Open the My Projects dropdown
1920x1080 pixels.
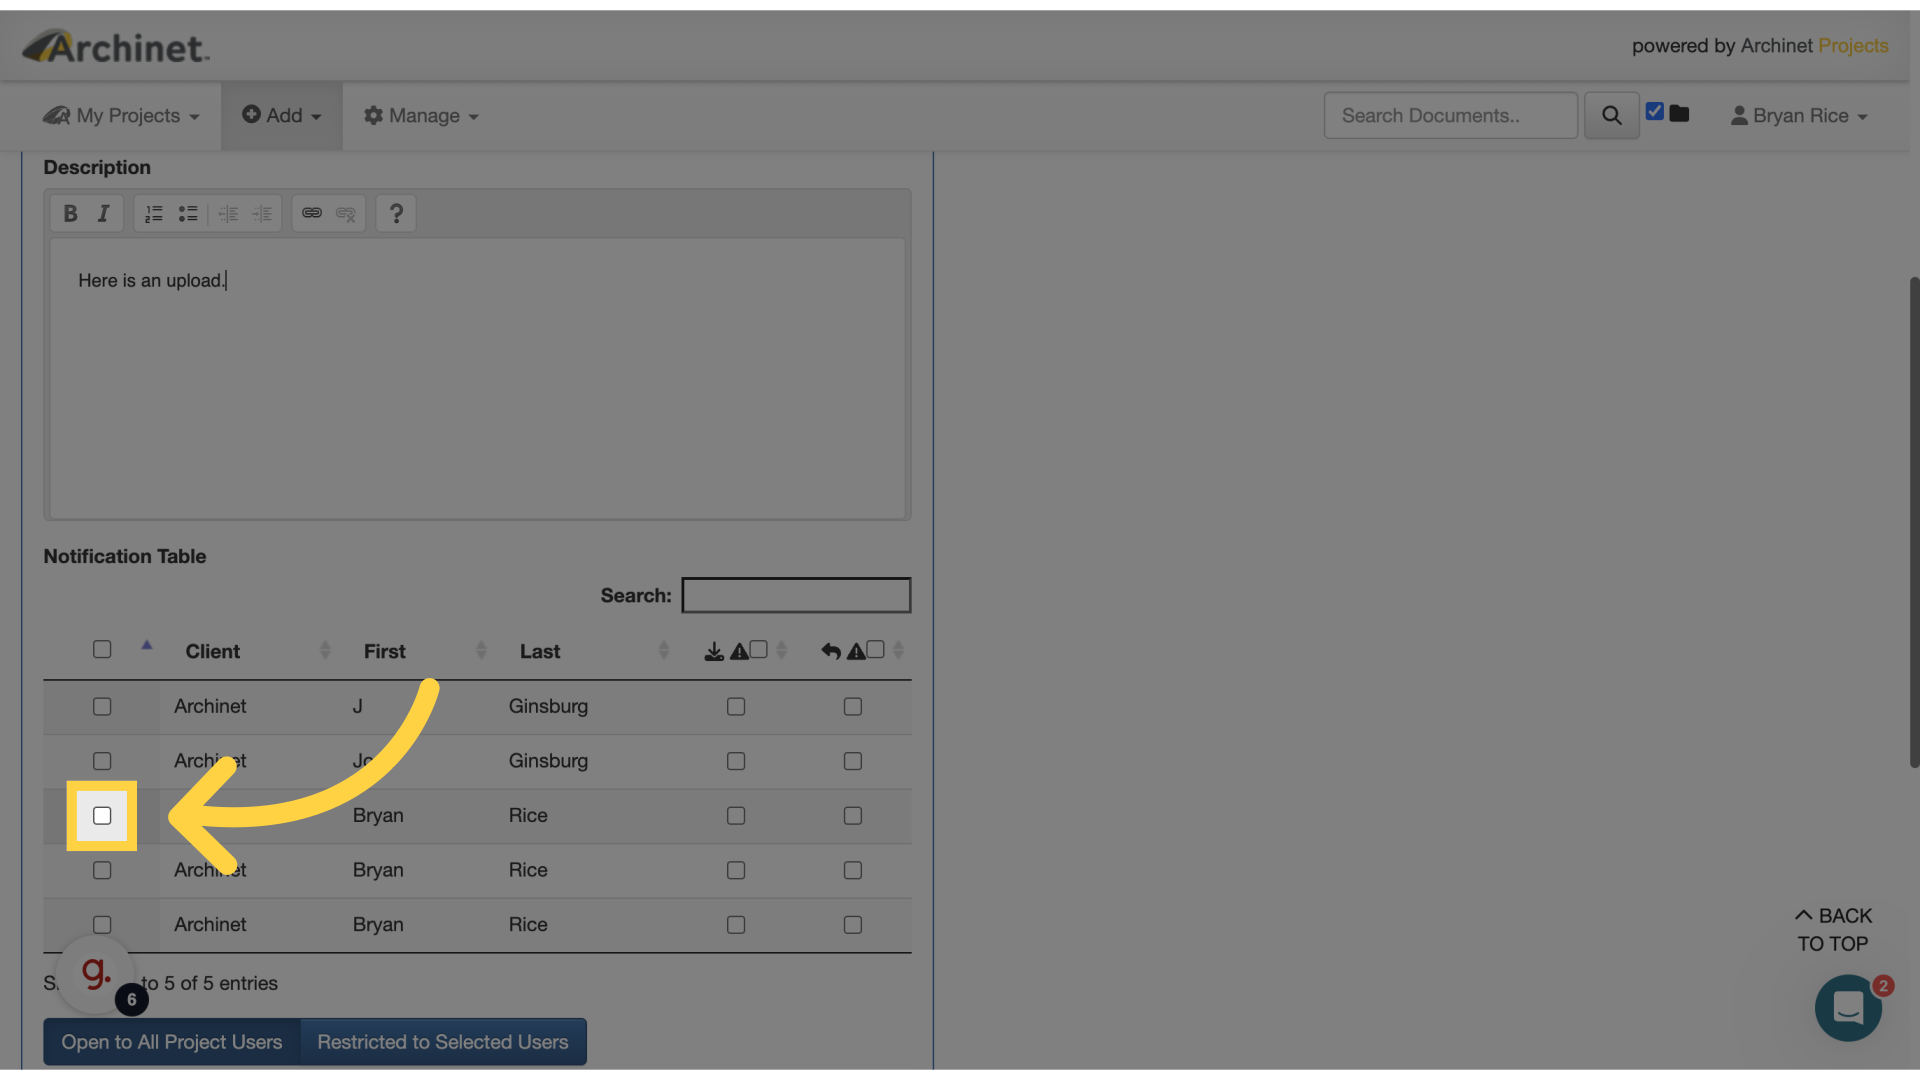click(120, 115)
